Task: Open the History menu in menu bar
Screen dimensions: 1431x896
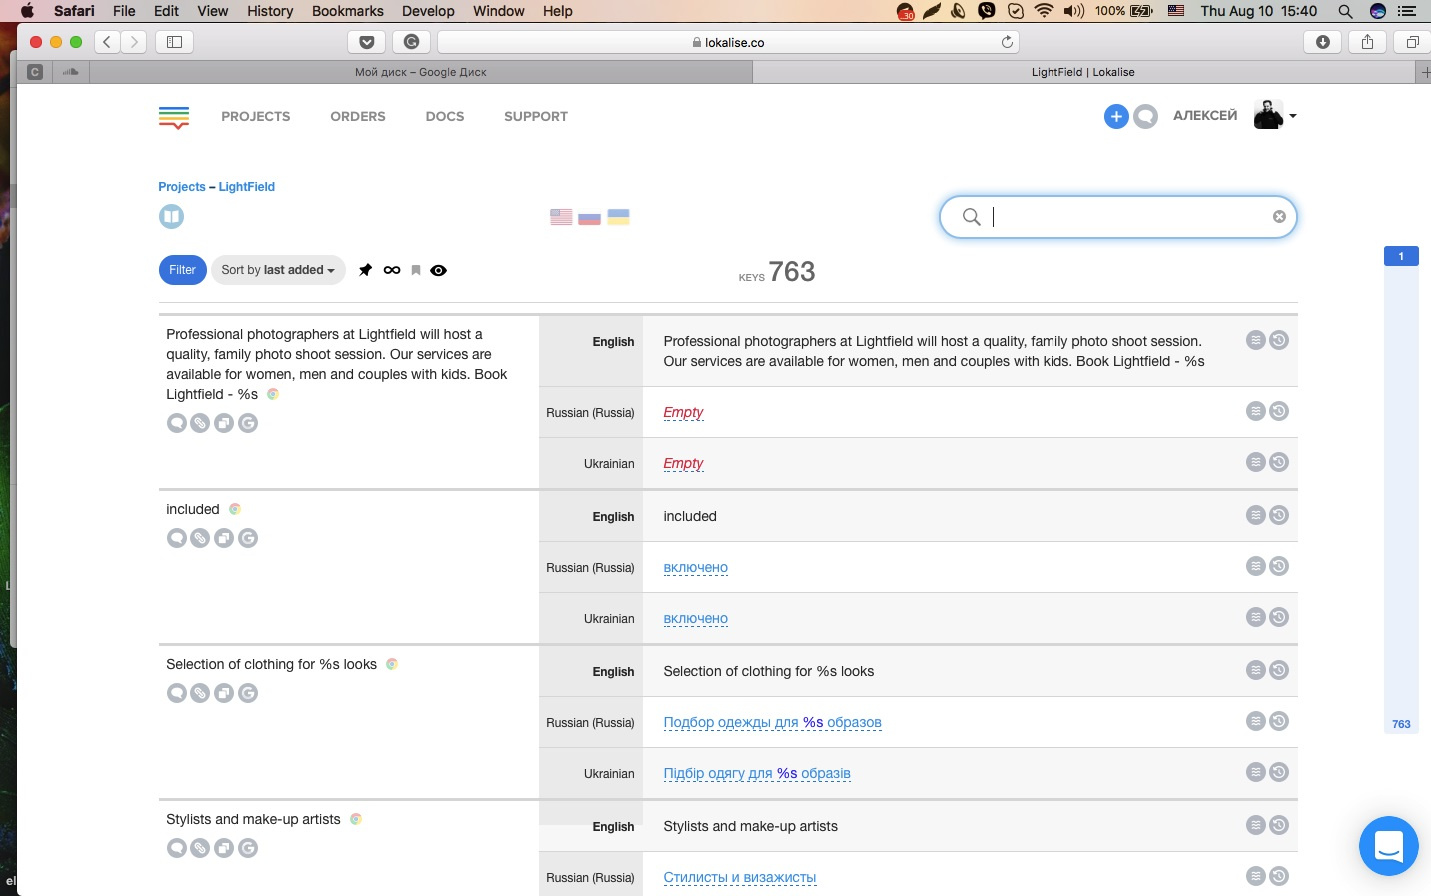Action: [270, 11]
